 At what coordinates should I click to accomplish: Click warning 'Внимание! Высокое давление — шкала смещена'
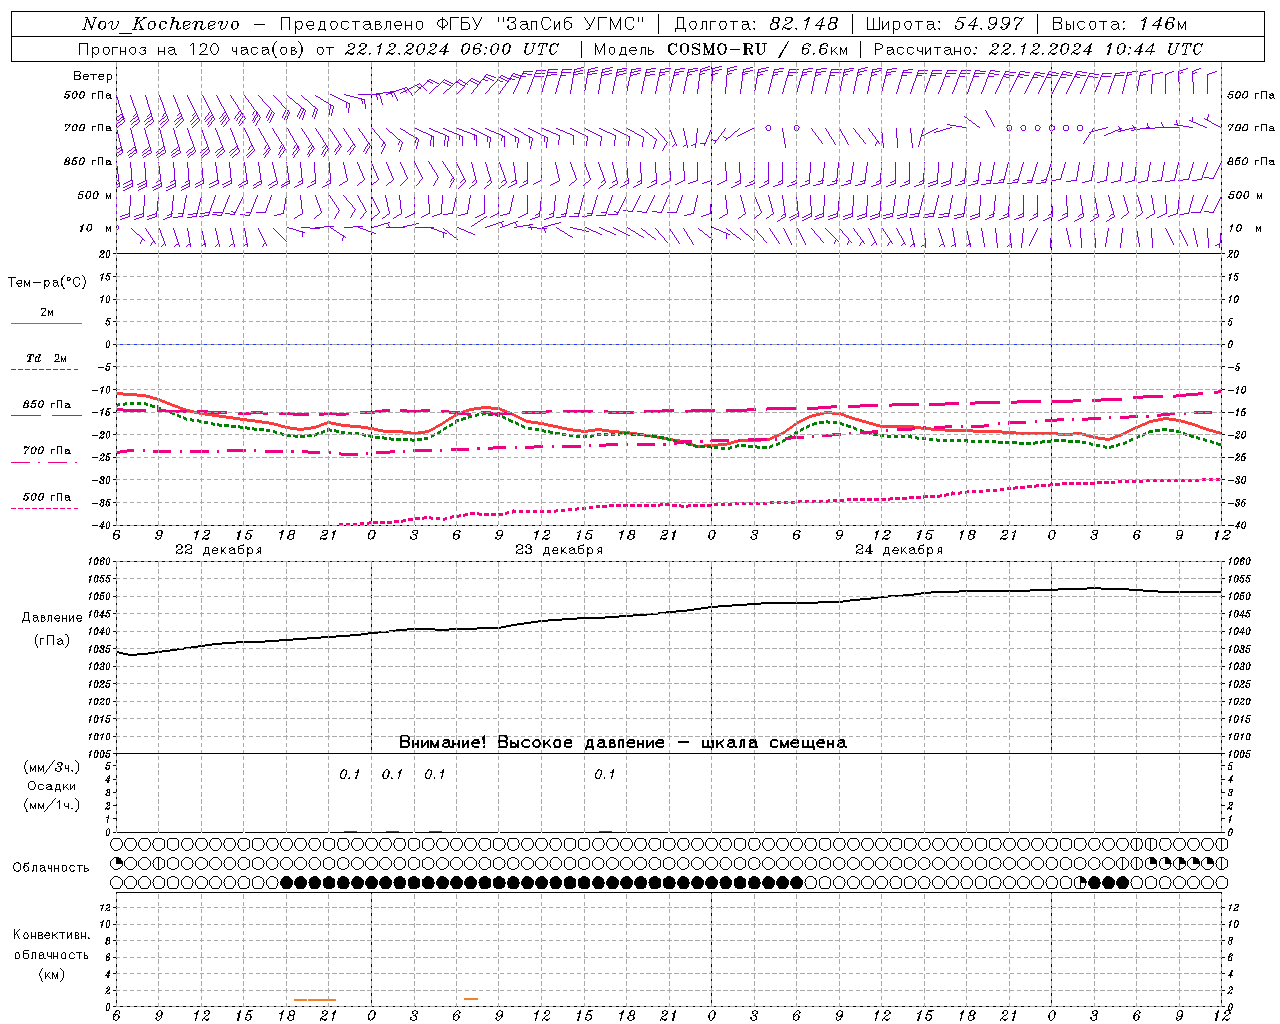click(623, 743)
